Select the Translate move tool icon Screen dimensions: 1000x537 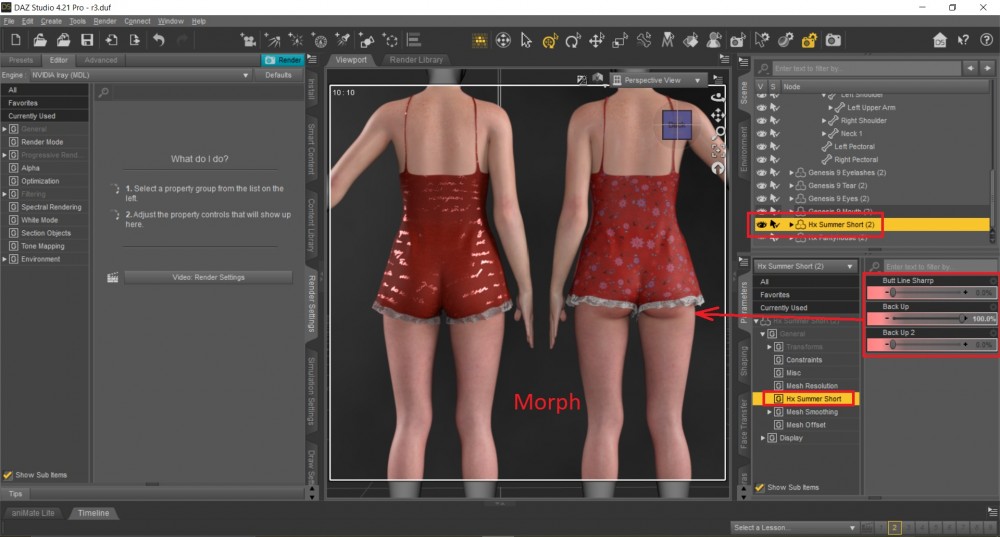(596, 41)
